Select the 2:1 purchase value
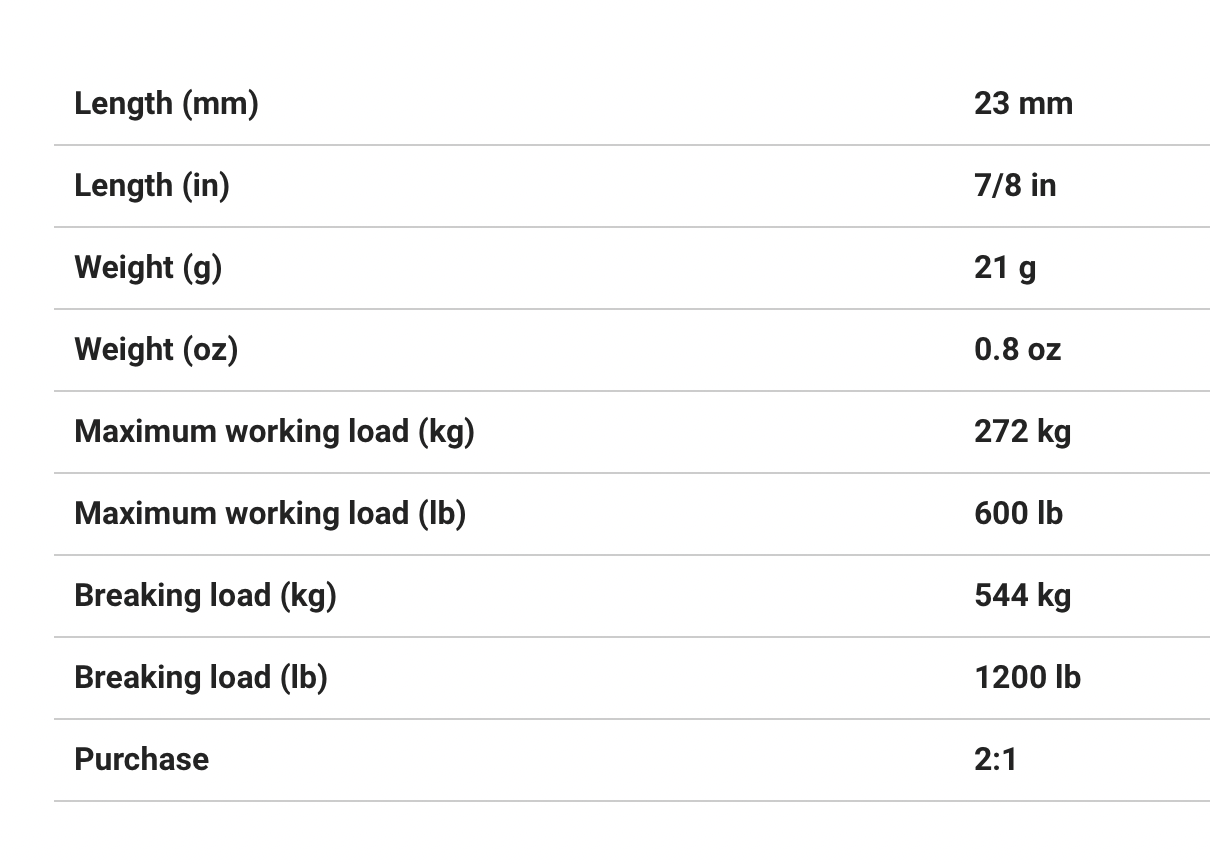 coord(995,759)
